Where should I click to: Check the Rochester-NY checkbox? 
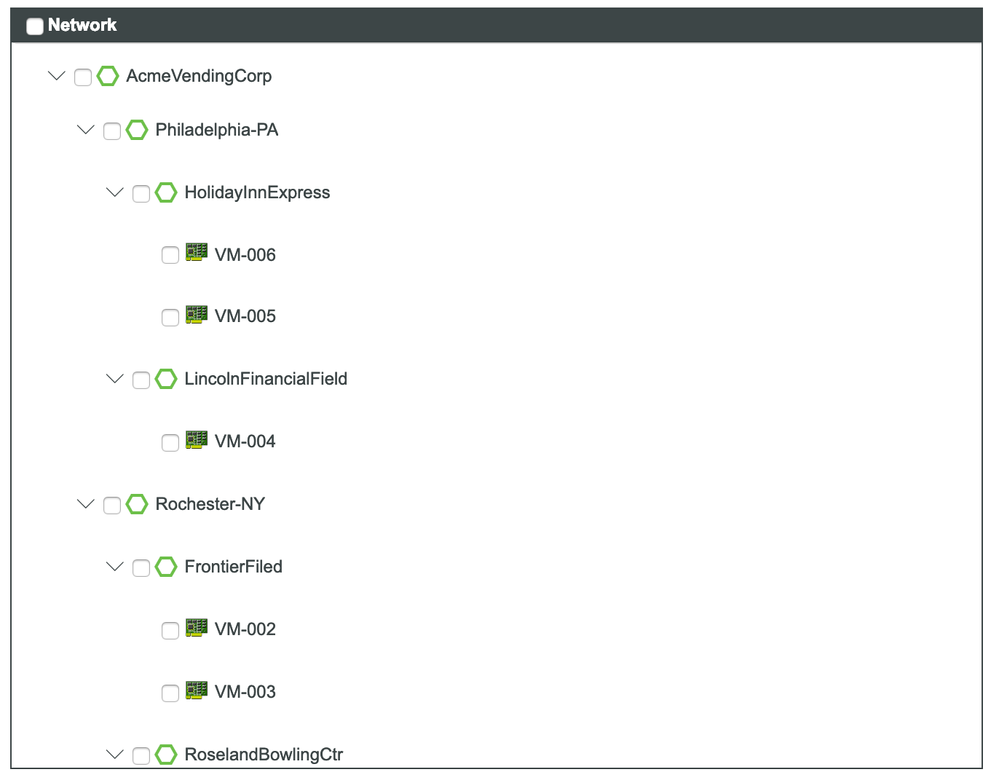pyautogui.click(x=111, y=505)
